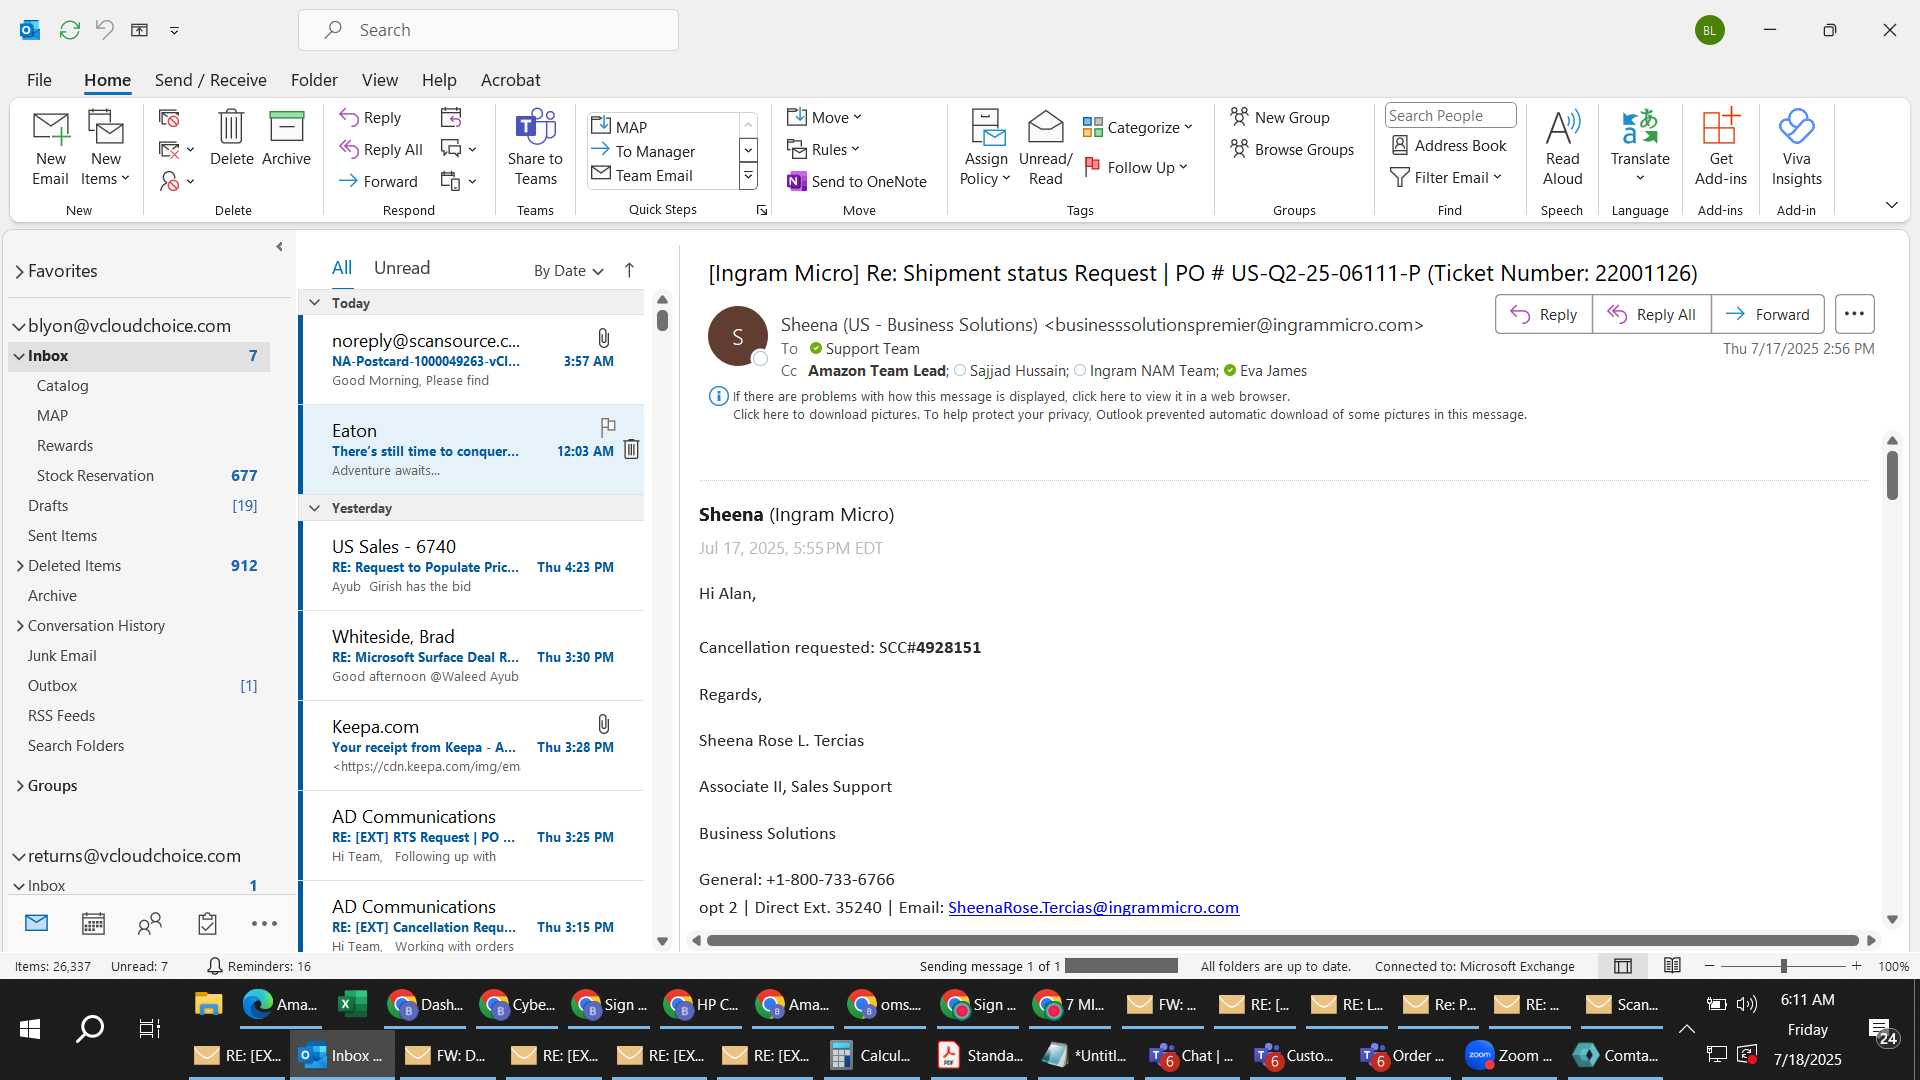The width and height of the screenshot is (1920, 1080).
Task: Click Reply All in reading pane
Action: pyautogui.click(x=1651, y=314)
